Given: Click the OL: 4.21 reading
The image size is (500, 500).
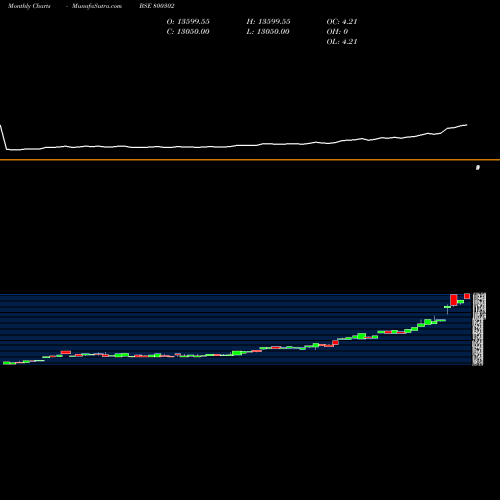Looking at the screenshot, I should pyautogui.click(x=342, y=41).
